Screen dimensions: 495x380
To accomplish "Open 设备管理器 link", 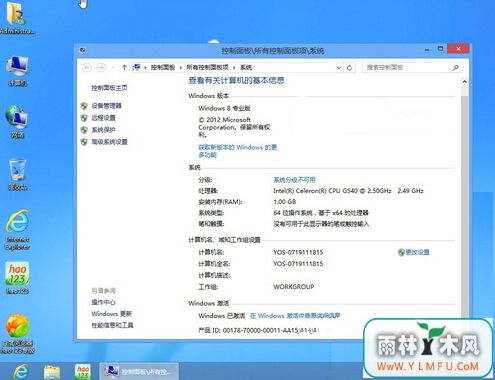I will point(107,106).
